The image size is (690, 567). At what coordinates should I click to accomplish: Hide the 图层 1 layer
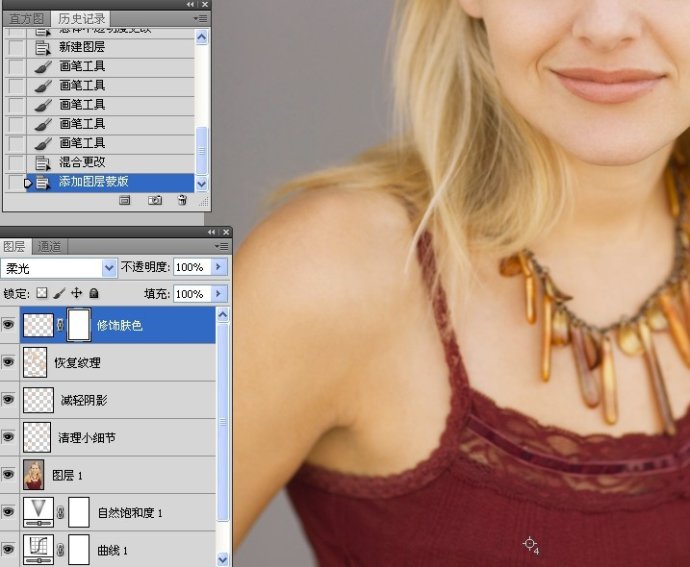pos(8,475)
